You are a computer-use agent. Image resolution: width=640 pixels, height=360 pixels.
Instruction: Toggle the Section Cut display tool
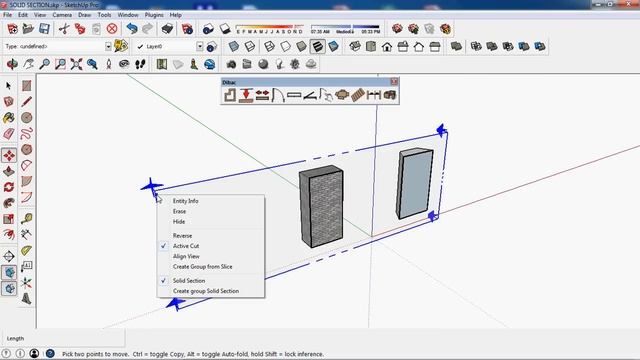(x=9, y=289)
